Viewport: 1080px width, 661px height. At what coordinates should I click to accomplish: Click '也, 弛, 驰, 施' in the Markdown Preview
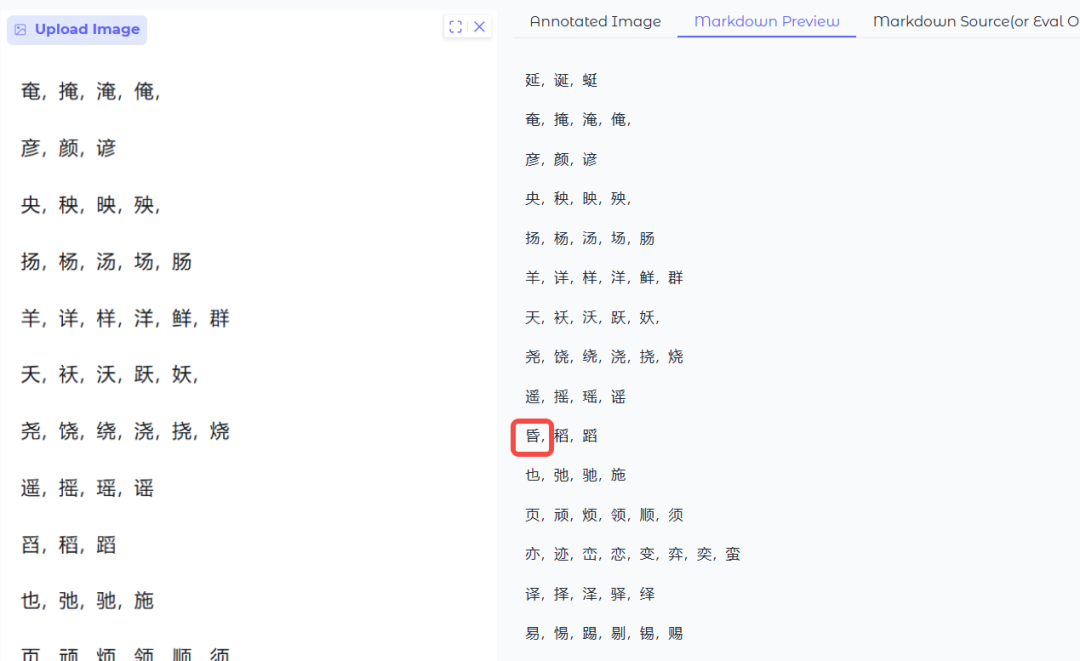tap(576, 475)
